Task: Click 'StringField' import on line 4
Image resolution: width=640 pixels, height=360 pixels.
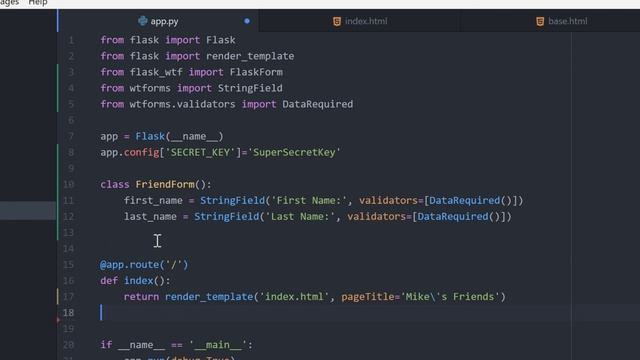Action: [250, 88]
